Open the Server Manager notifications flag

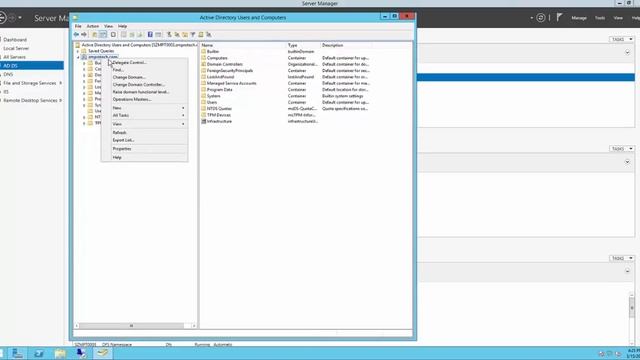(560, 17)
